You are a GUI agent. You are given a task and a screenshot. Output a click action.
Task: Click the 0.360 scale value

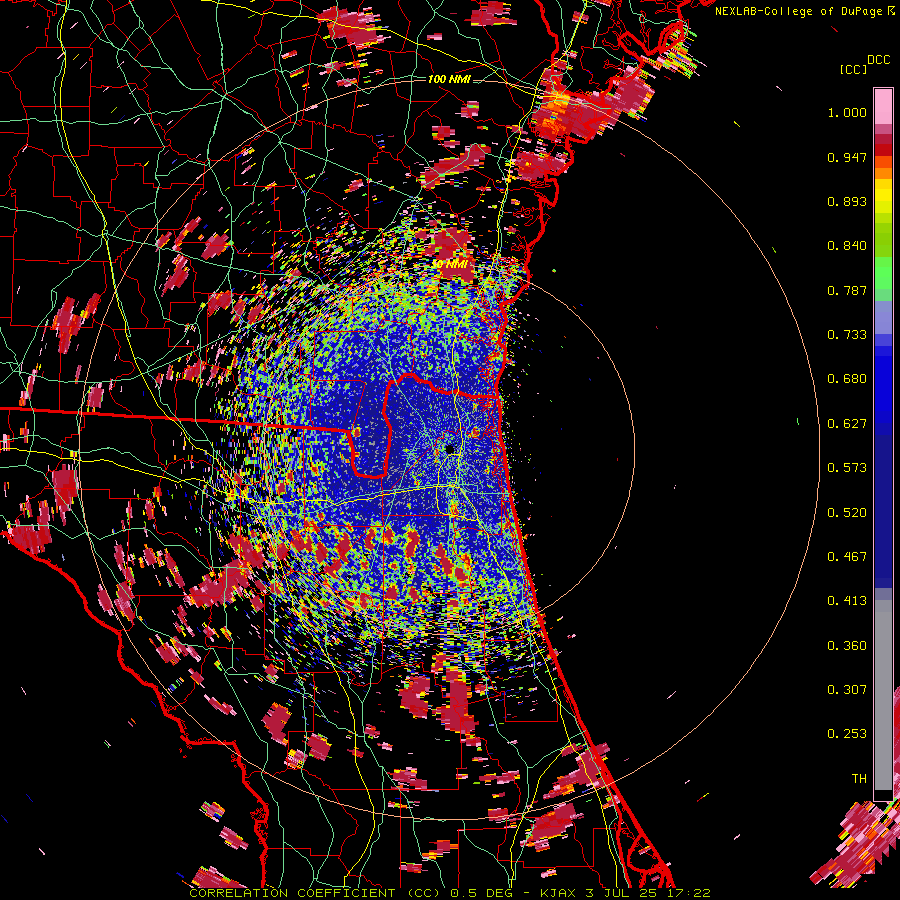click(847, 646)
